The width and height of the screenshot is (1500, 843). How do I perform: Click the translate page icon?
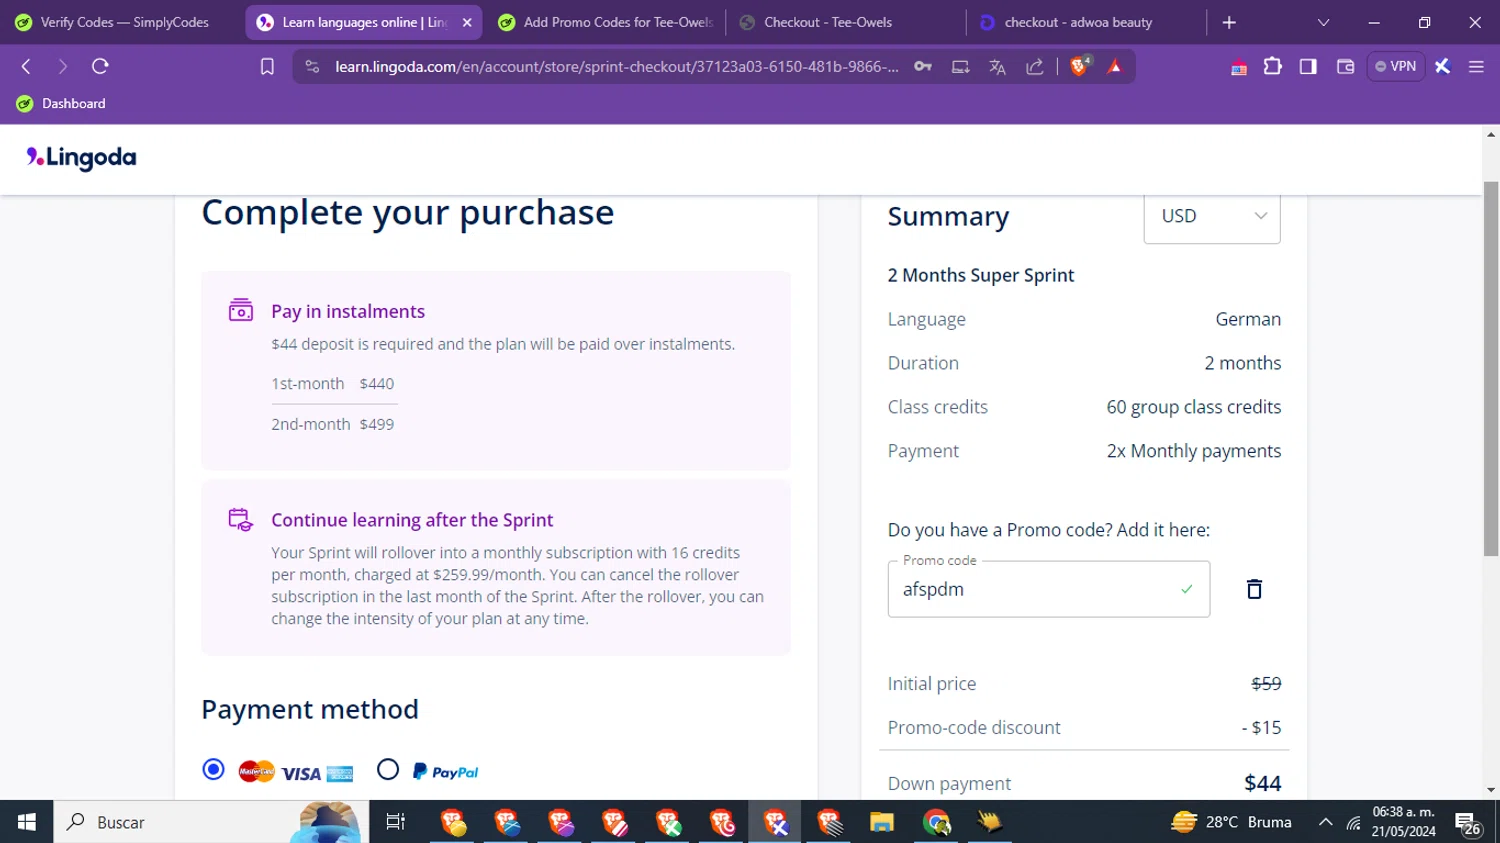pos(997,66)
